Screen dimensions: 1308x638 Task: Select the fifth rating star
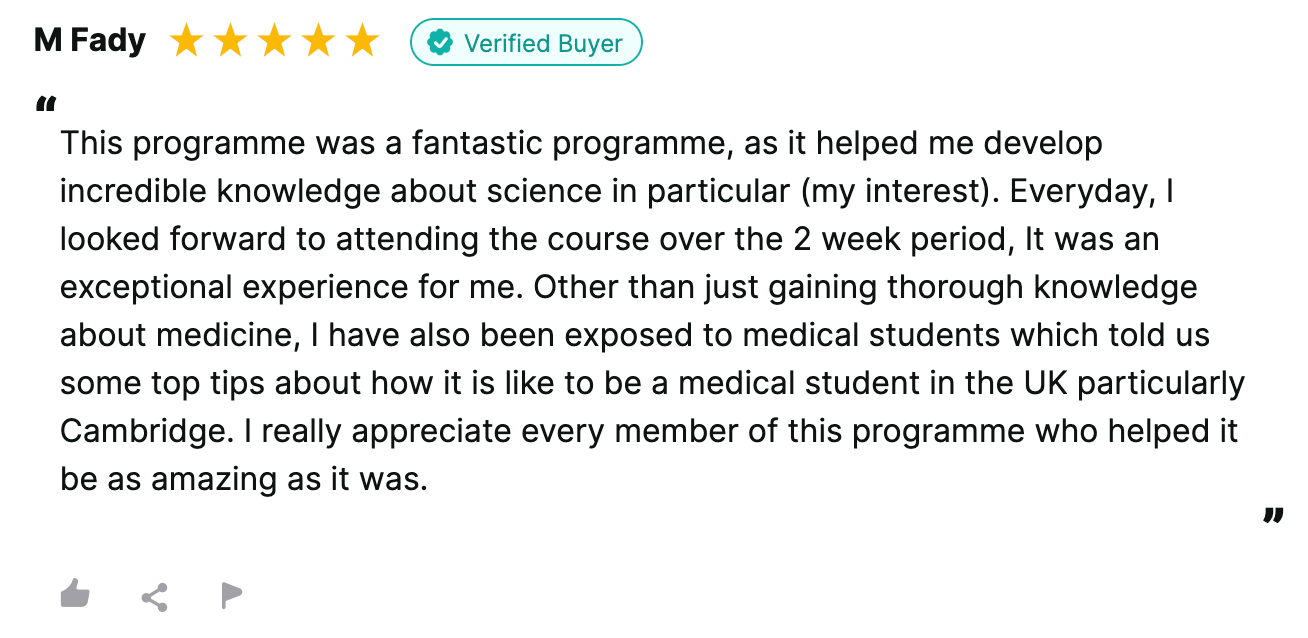click(x=362, y=42)
